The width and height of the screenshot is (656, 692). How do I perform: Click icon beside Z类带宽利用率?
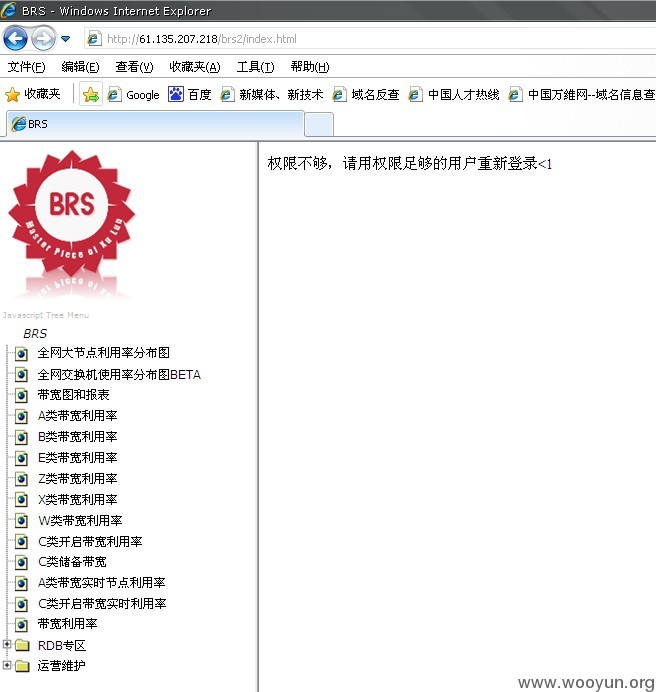(x=21, y=479)
